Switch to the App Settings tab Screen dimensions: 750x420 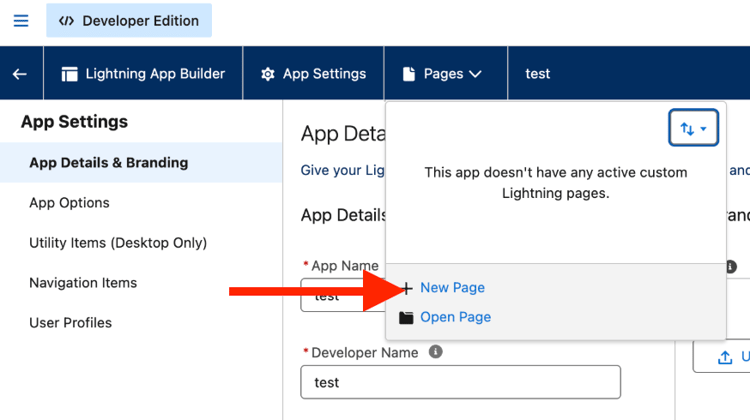[314, 74]
